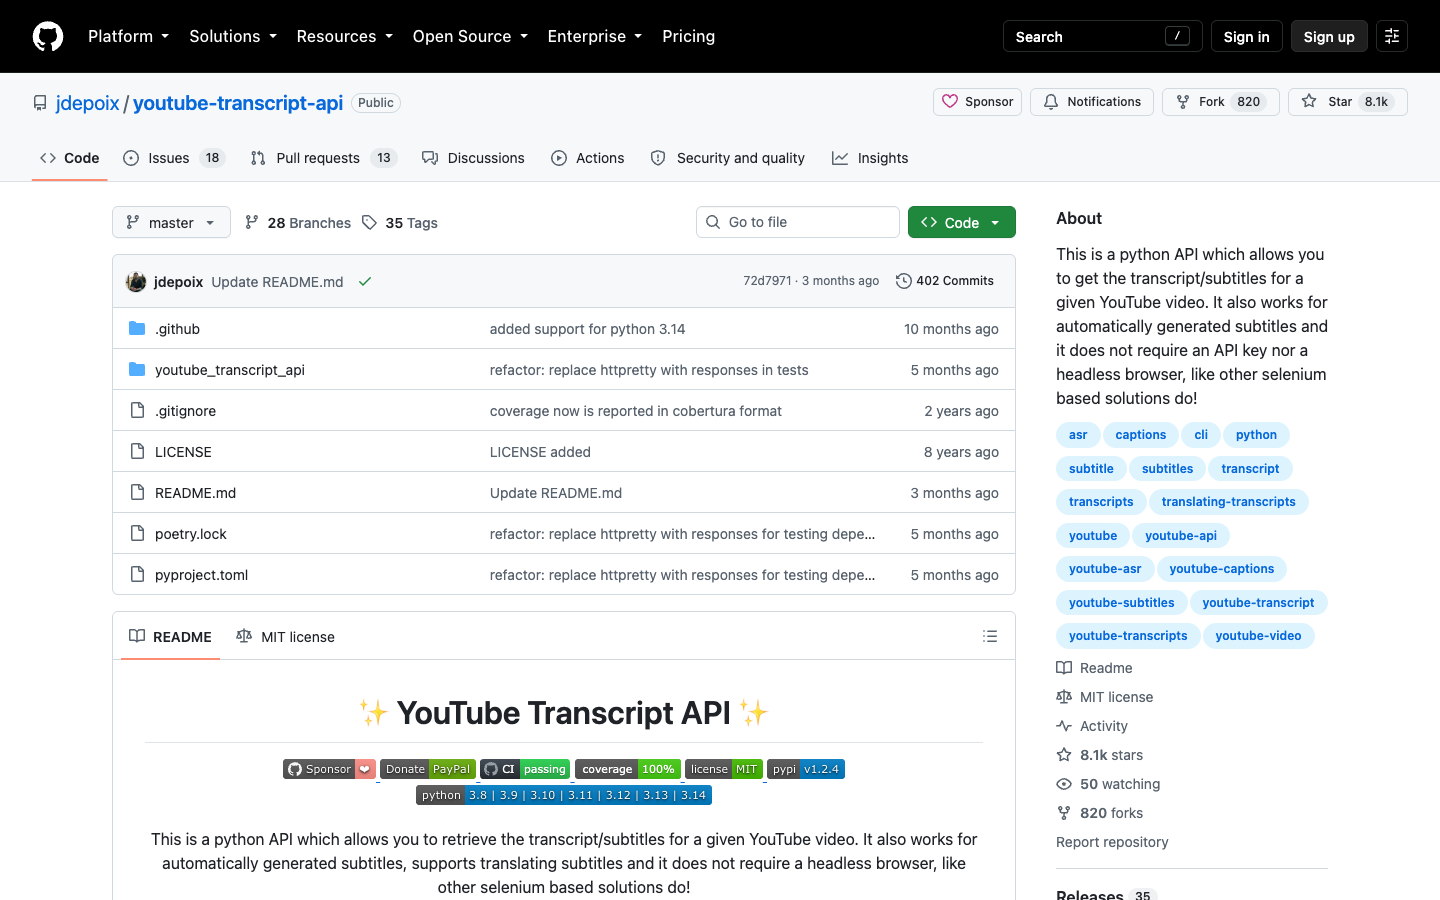Click Sign up button

click(1329, 36)
